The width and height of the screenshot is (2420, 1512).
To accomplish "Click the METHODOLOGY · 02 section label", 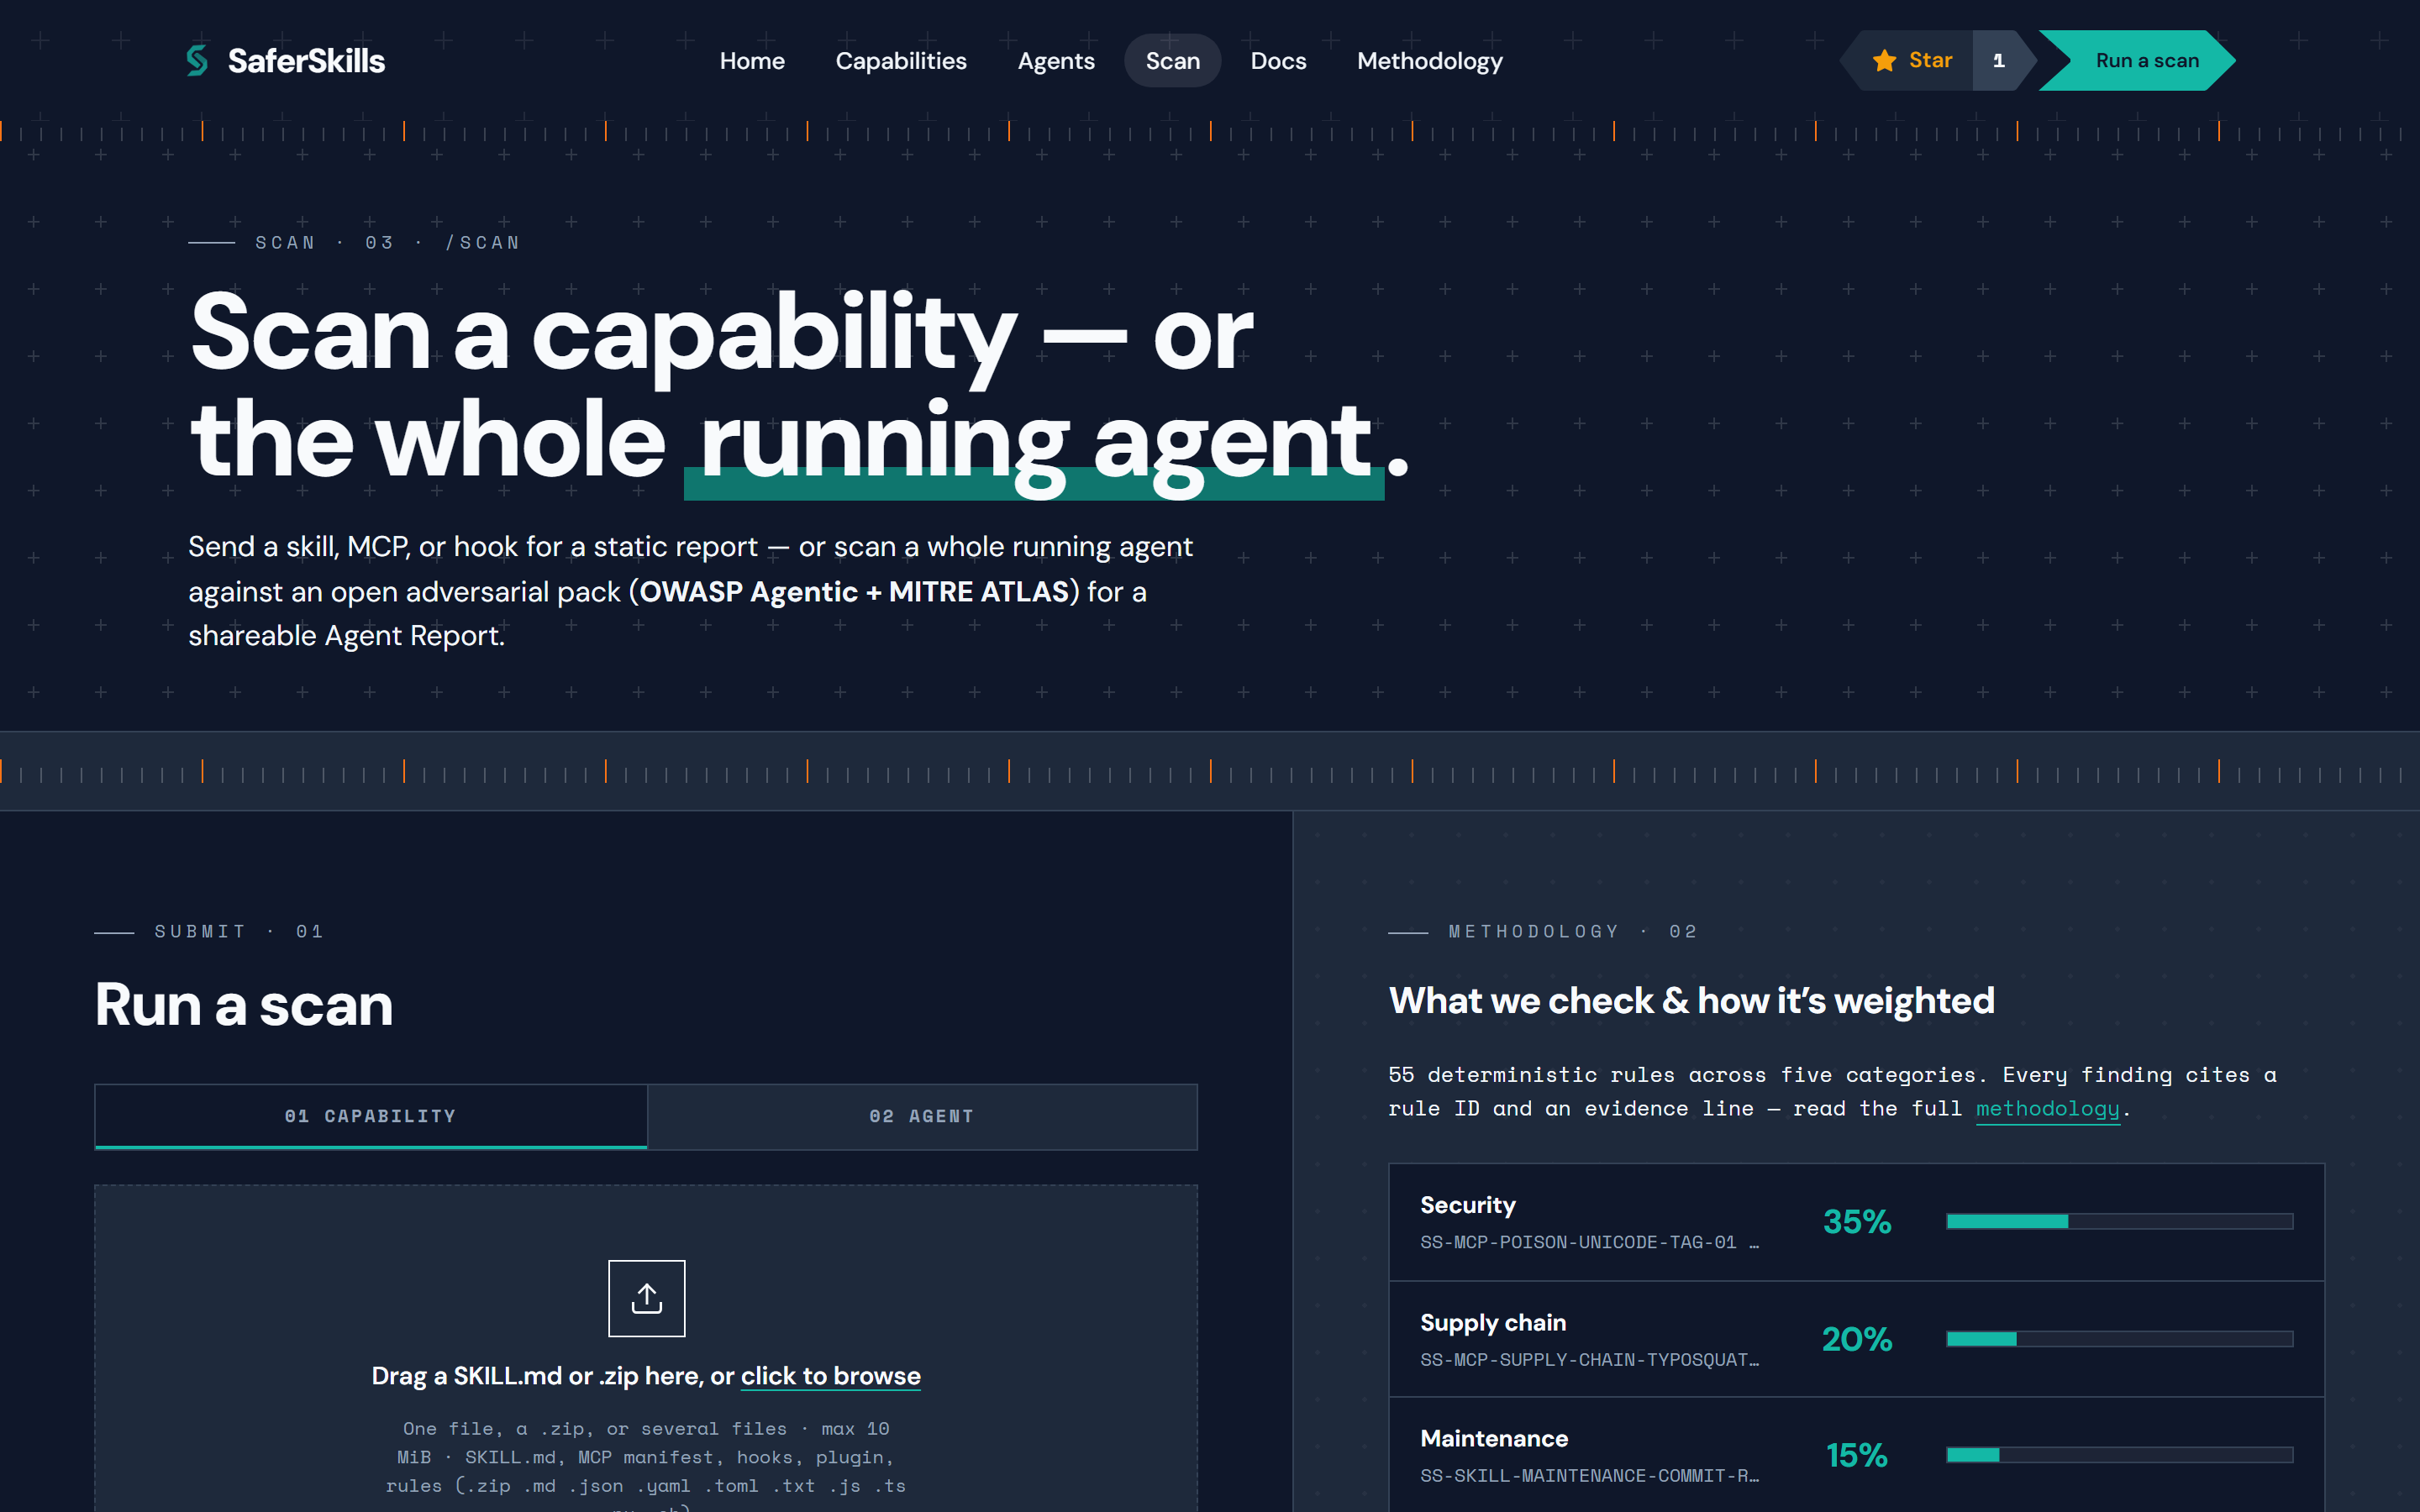I will [1573, 932].
